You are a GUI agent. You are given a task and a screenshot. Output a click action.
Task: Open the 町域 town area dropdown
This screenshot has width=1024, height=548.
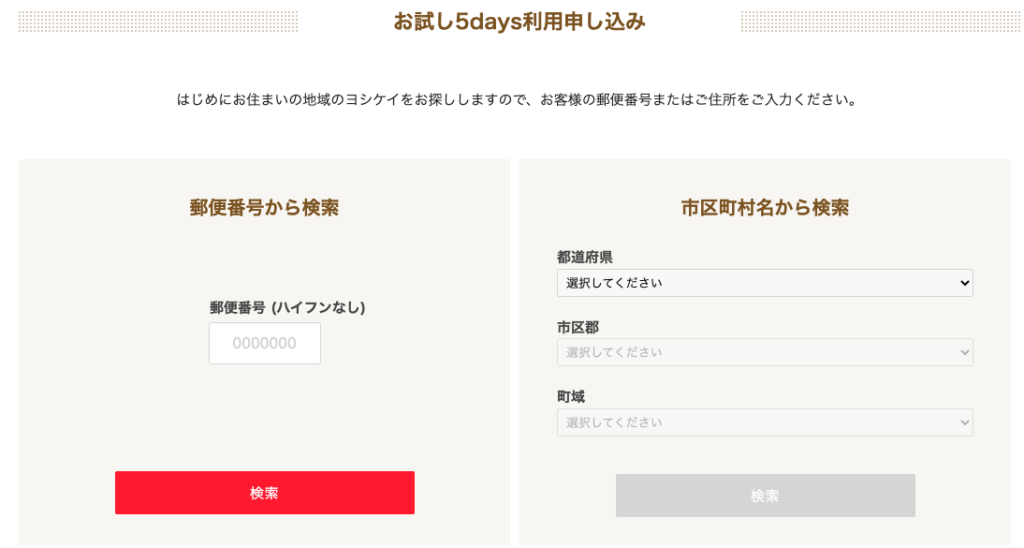pyautogui.click(x=764, y=422)
